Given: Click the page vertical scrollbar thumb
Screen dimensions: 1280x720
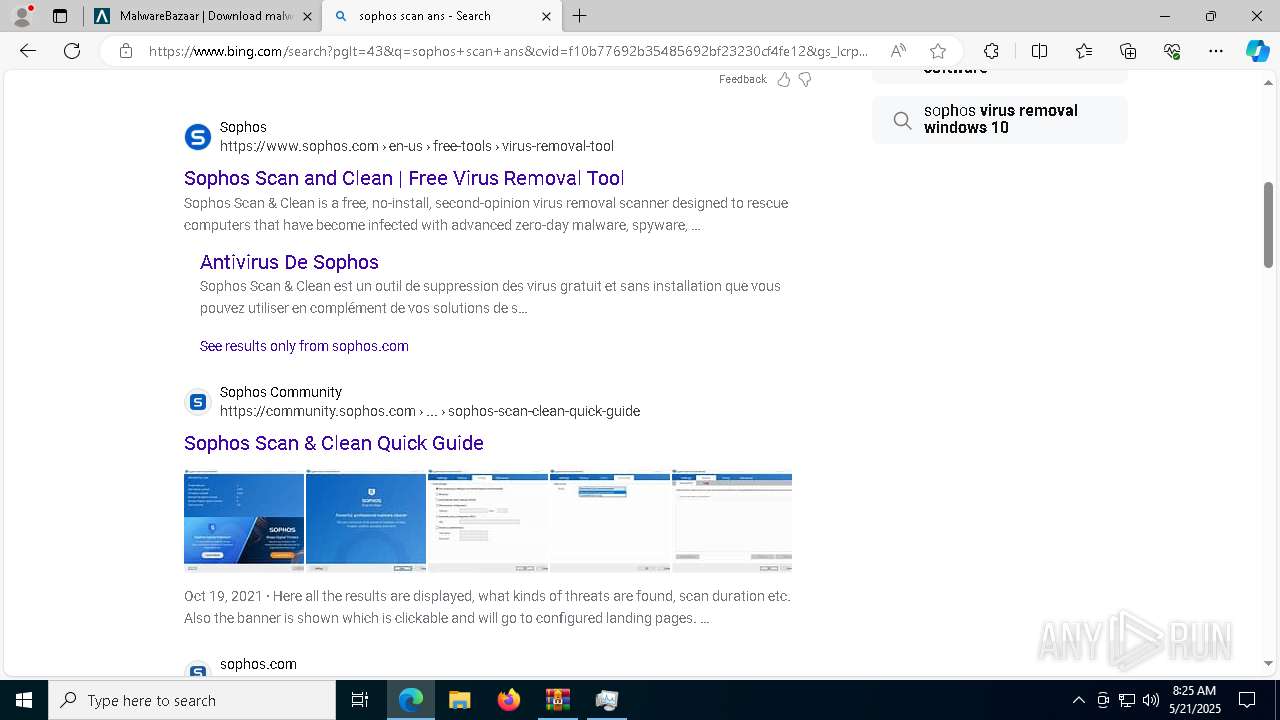Looking at the screenshot, I should tap(1268, 225).
